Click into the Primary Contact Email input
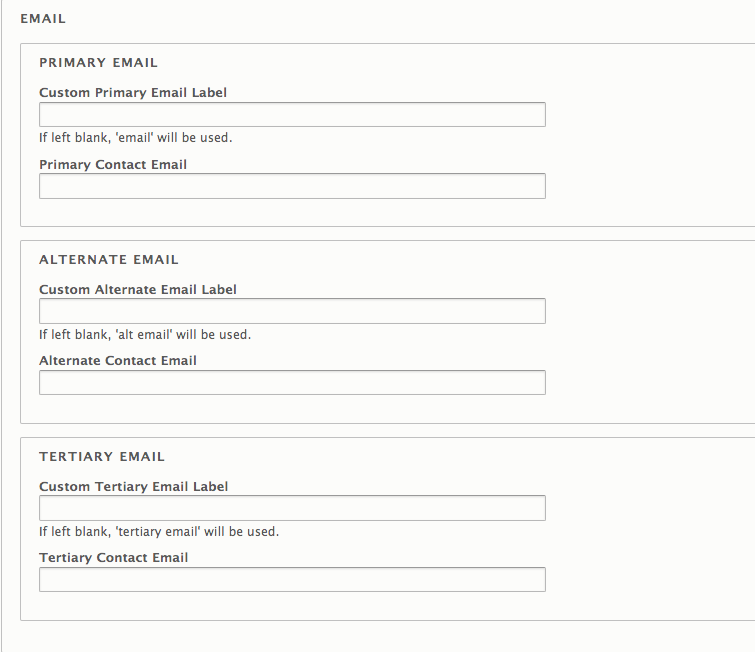755x652 pixels. (x=292, y=186)
